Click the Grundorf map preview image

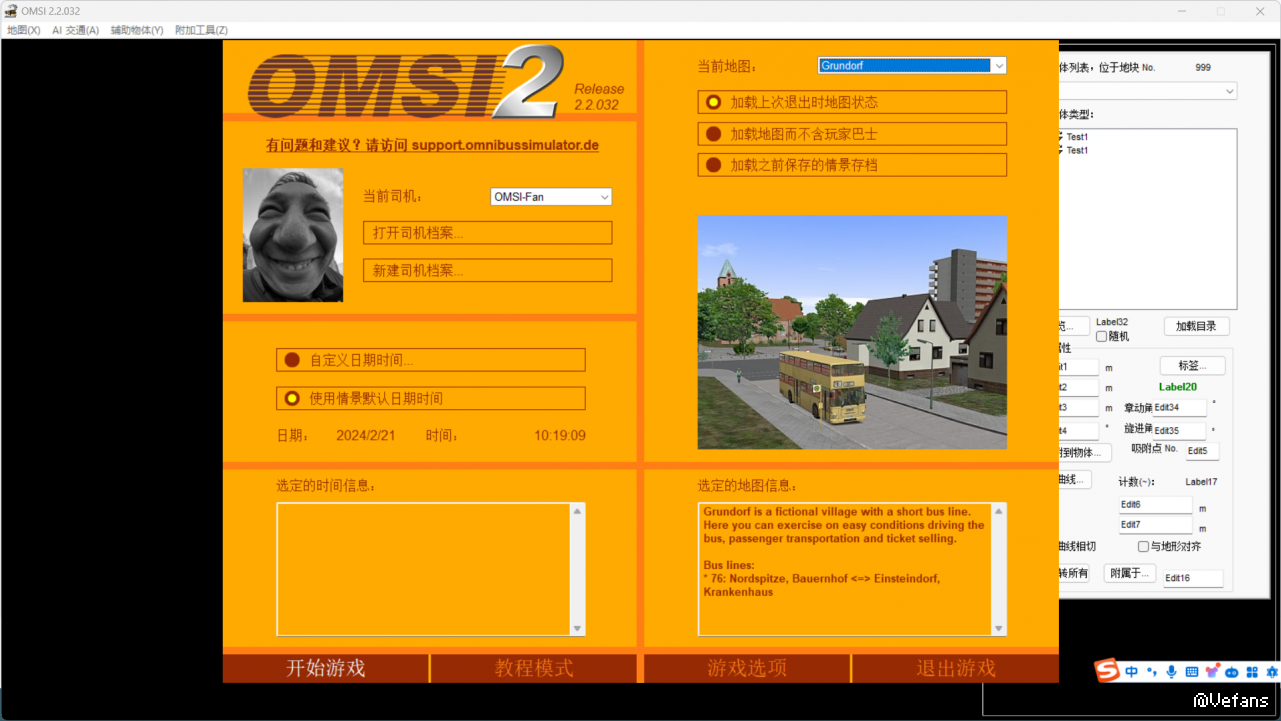pyautogui.click(x=852, y=332)
